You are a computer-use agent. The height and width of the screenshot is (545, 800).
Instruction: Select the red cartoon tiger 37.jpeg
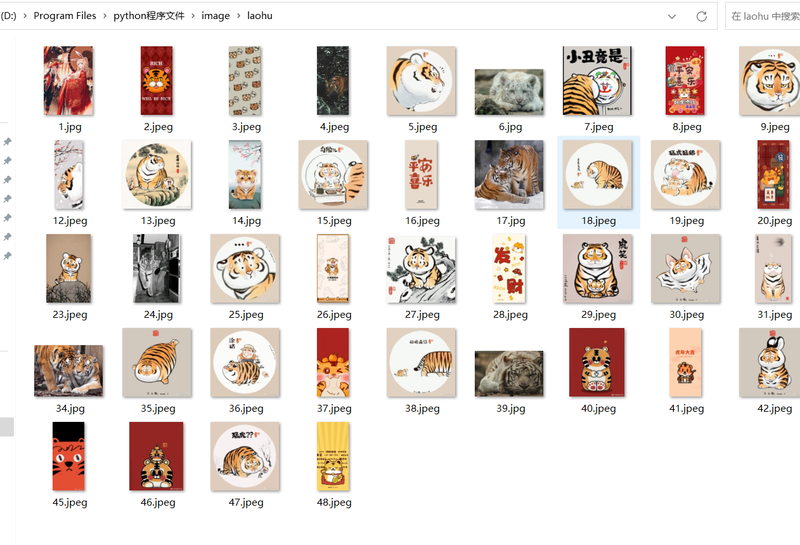333,363
